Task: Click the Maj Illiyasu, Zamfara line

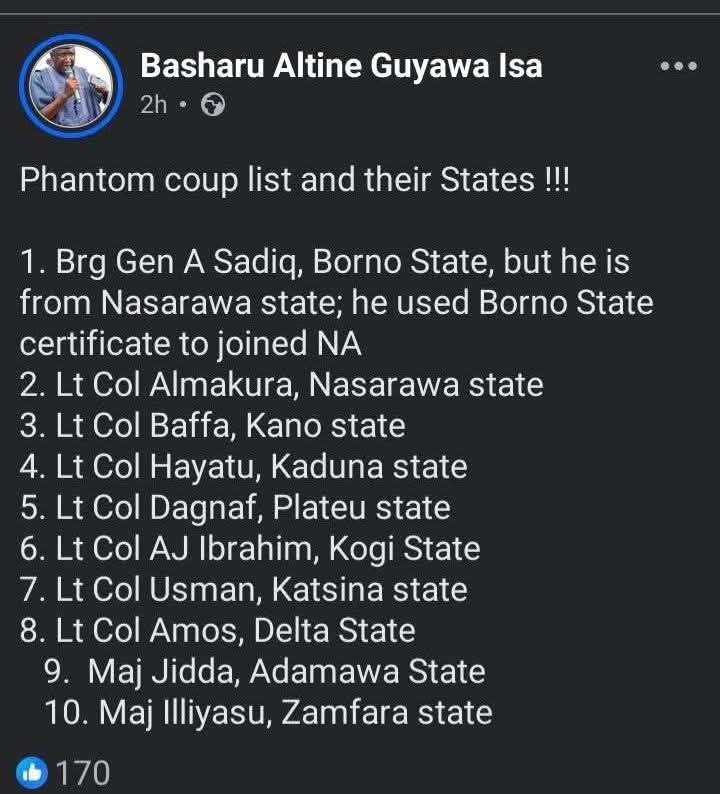Action: (268, 712)
